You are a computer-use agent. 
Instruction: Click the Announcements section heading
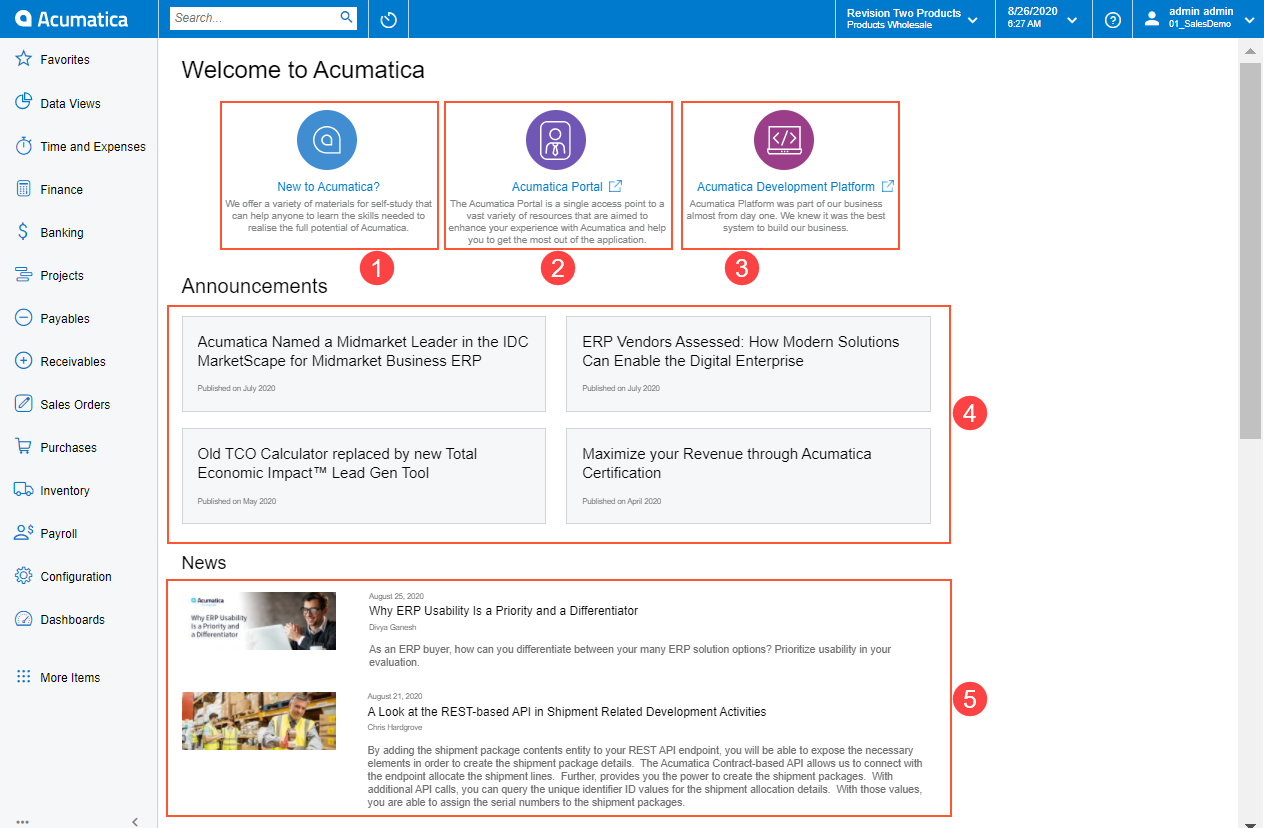(x=254, y=286)
